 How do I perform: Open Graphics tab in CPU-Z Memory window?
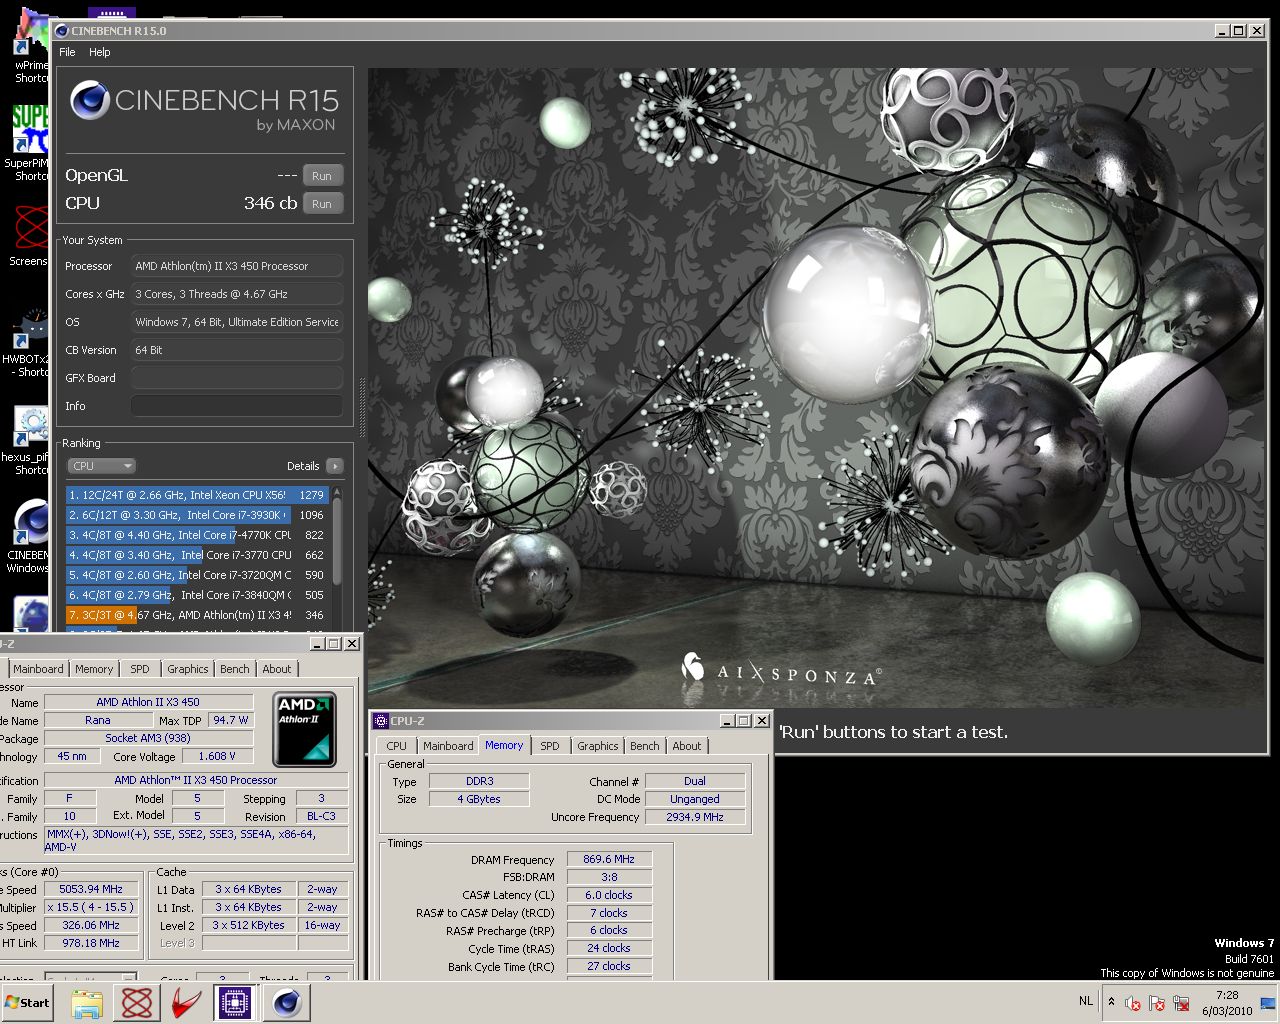(598, 746)
